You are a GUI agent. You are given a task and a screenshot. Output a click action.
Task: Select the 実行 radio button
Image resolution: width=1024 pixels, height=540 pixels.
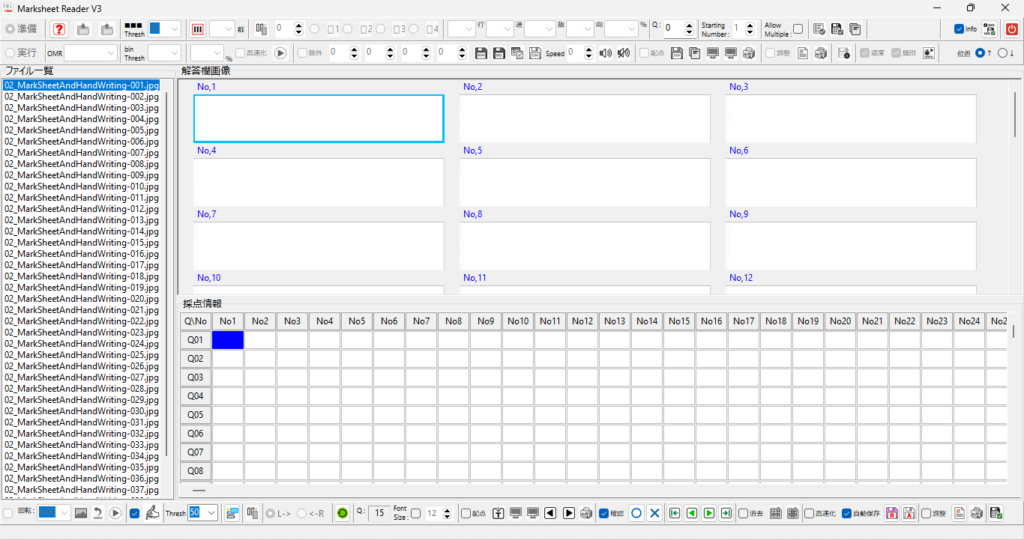coord(11,52)
